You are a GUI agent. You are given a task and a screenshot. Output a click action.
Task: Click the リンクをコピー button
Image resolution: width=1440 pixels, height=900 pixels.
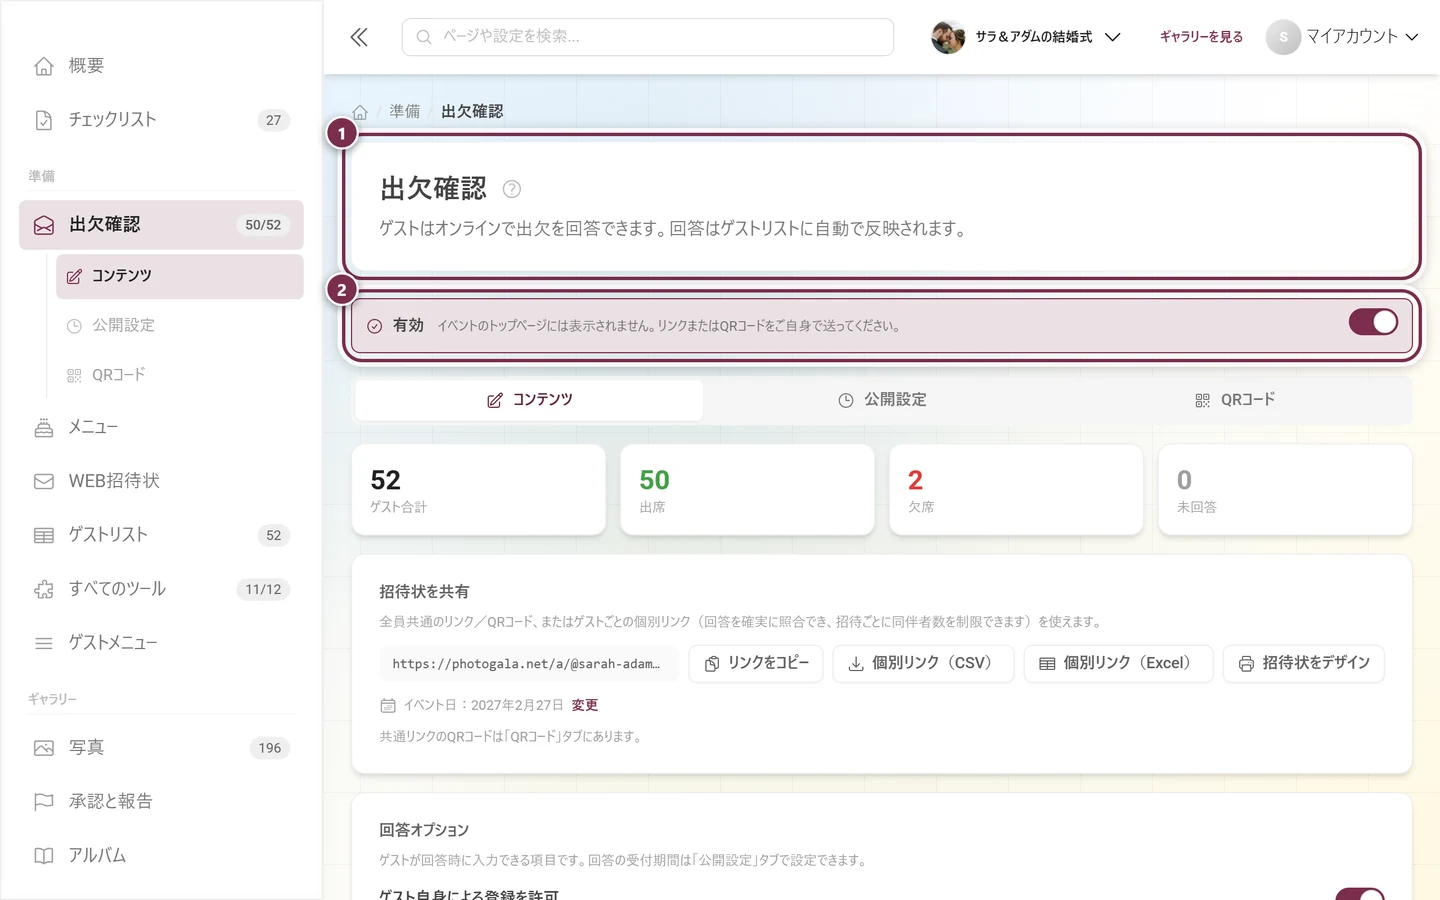click(756, 663)
